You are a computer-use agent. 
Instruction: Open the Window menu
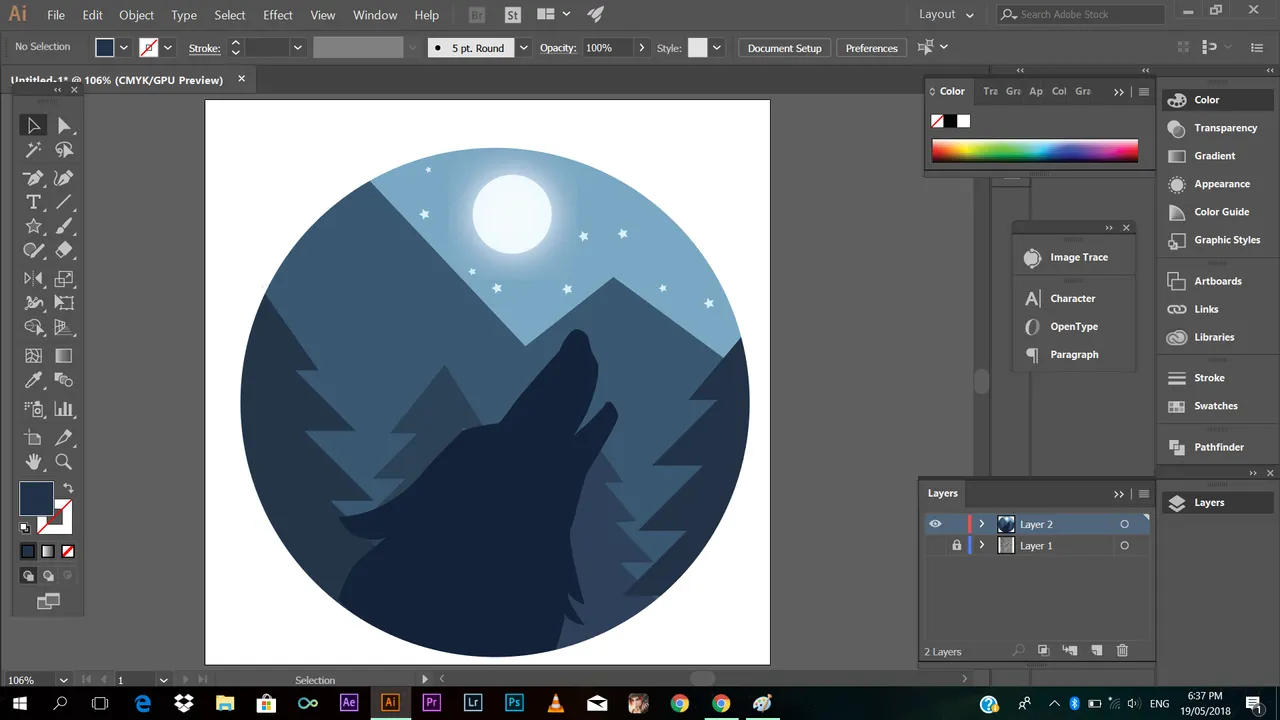(x=375, y=15)
